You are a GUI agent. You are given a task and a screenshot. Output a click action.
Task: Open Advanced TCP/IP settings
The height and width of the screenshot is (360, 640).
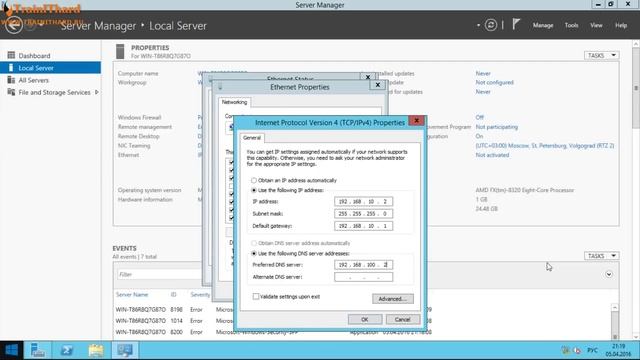pos(392,299)
